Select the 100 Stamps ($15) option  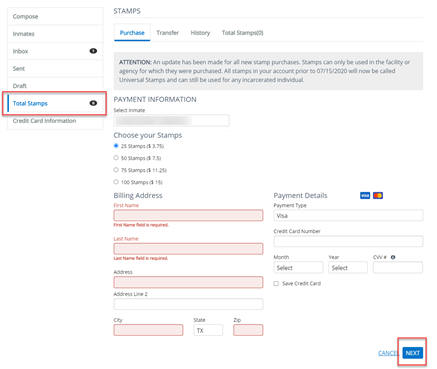point(116,182)
